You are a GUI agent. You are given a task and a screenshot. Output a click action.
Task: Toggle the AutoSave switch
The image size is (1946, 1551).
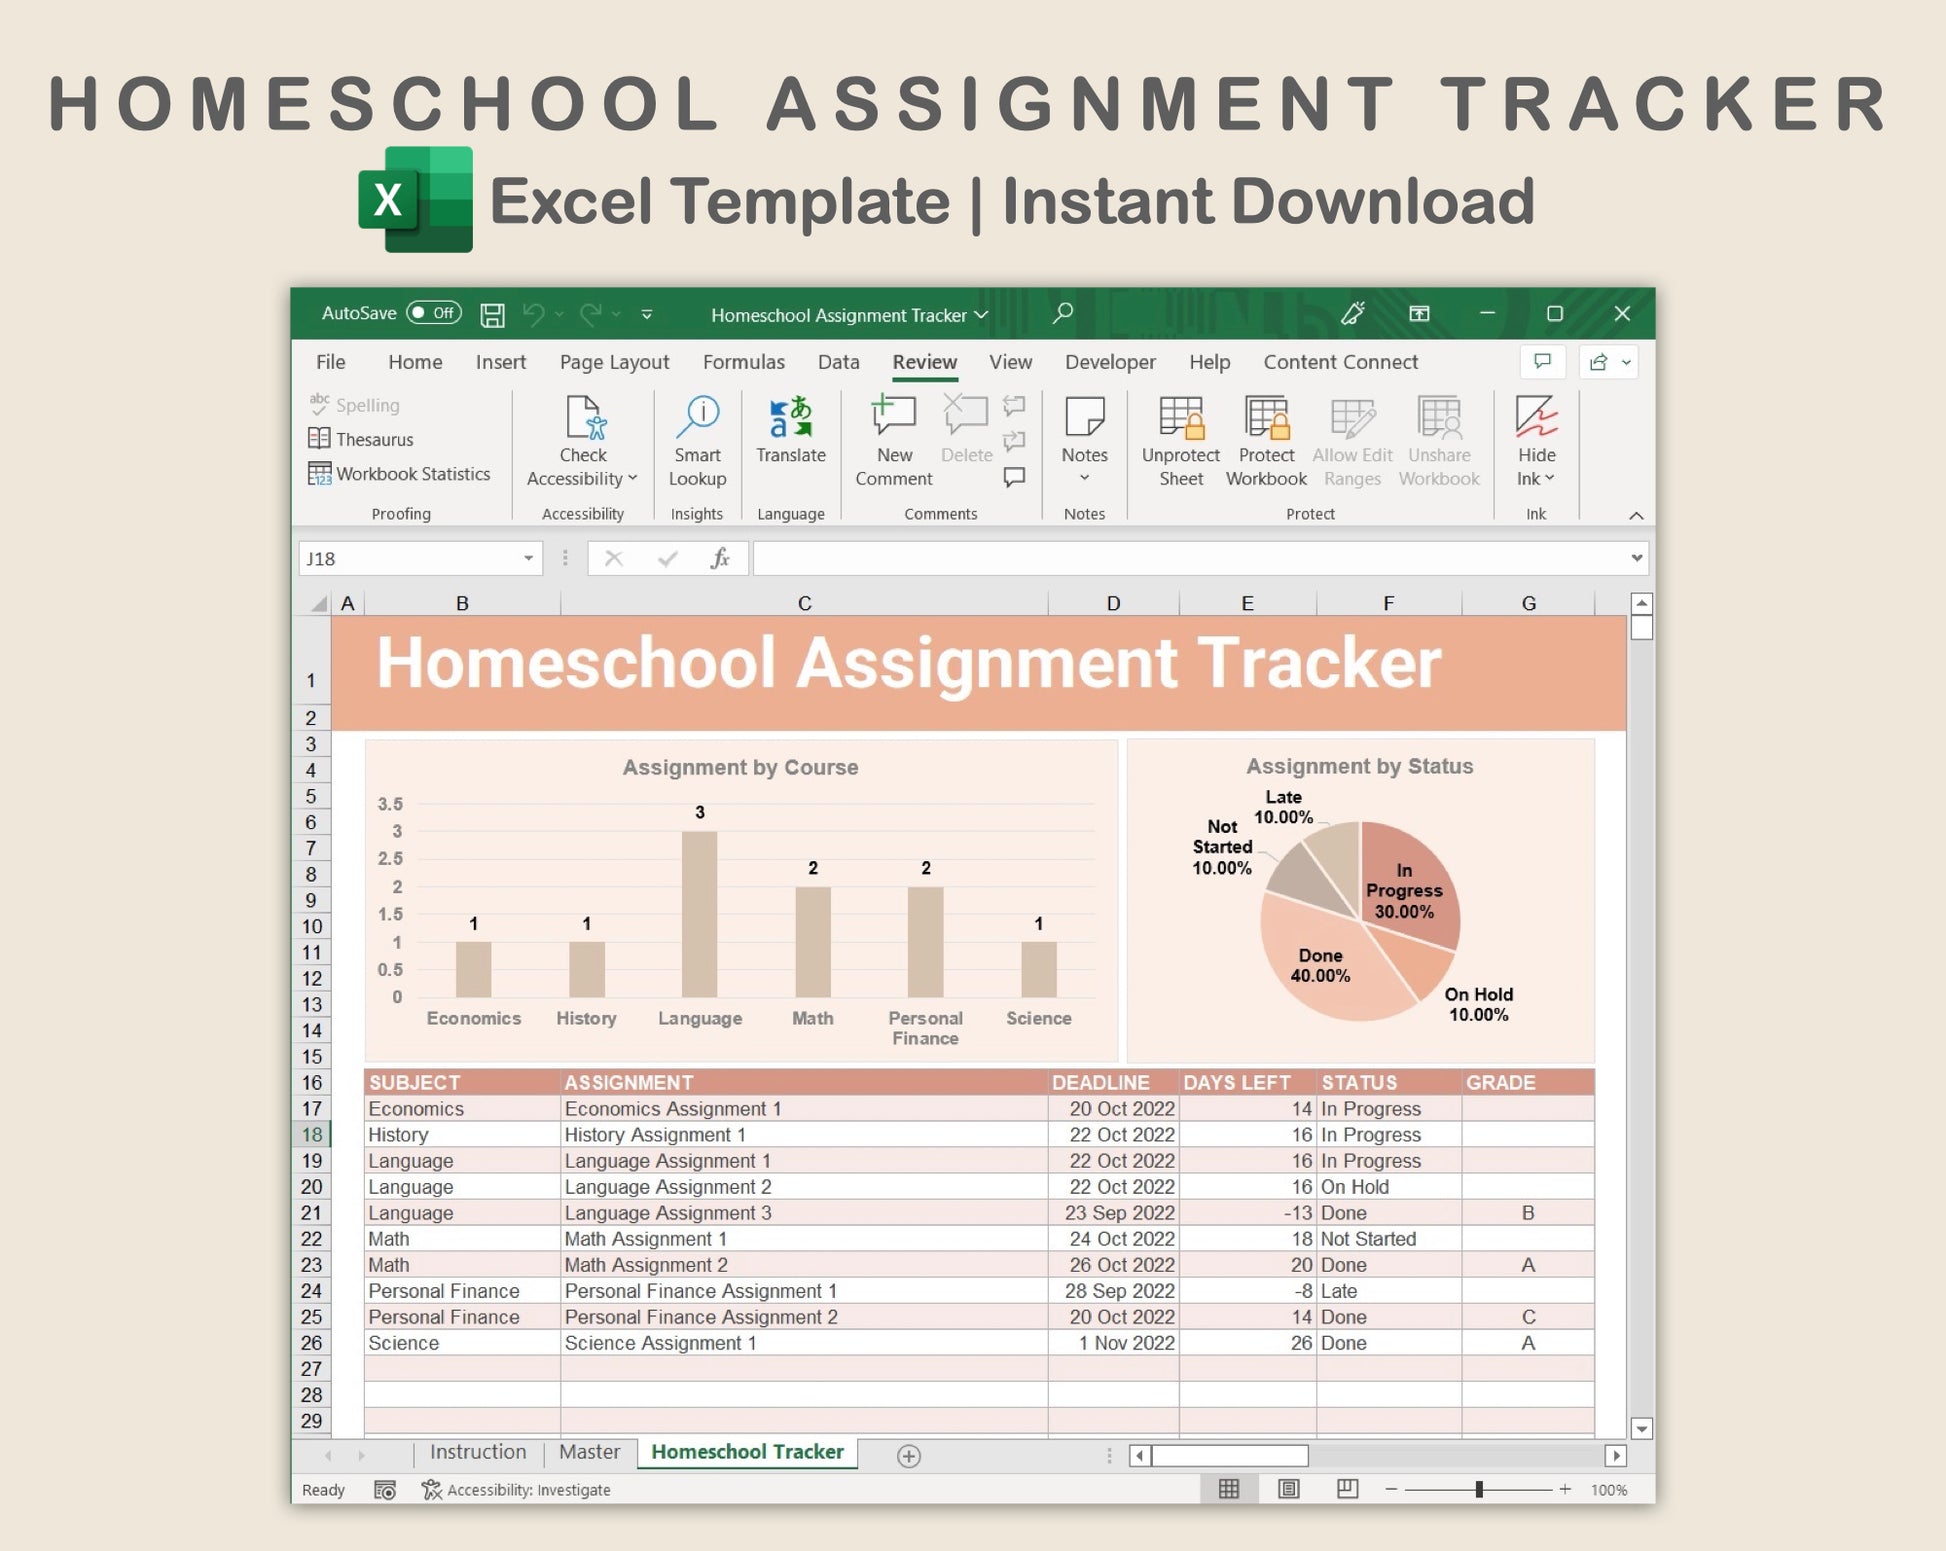pyautogui.click(x=433, y=313)
